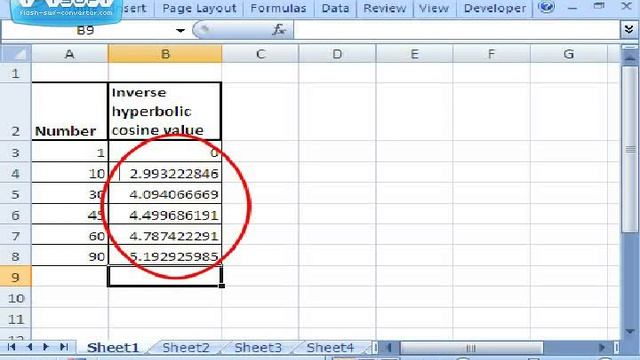This screenshot has height=360, width=640.
Task: Click cell A8 containing 90
Action: click(70, 256)
